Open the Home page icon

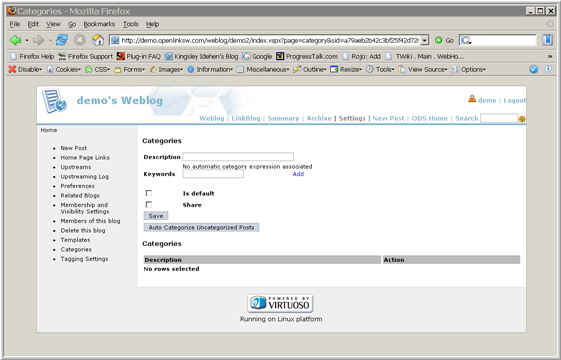(98, 40)
